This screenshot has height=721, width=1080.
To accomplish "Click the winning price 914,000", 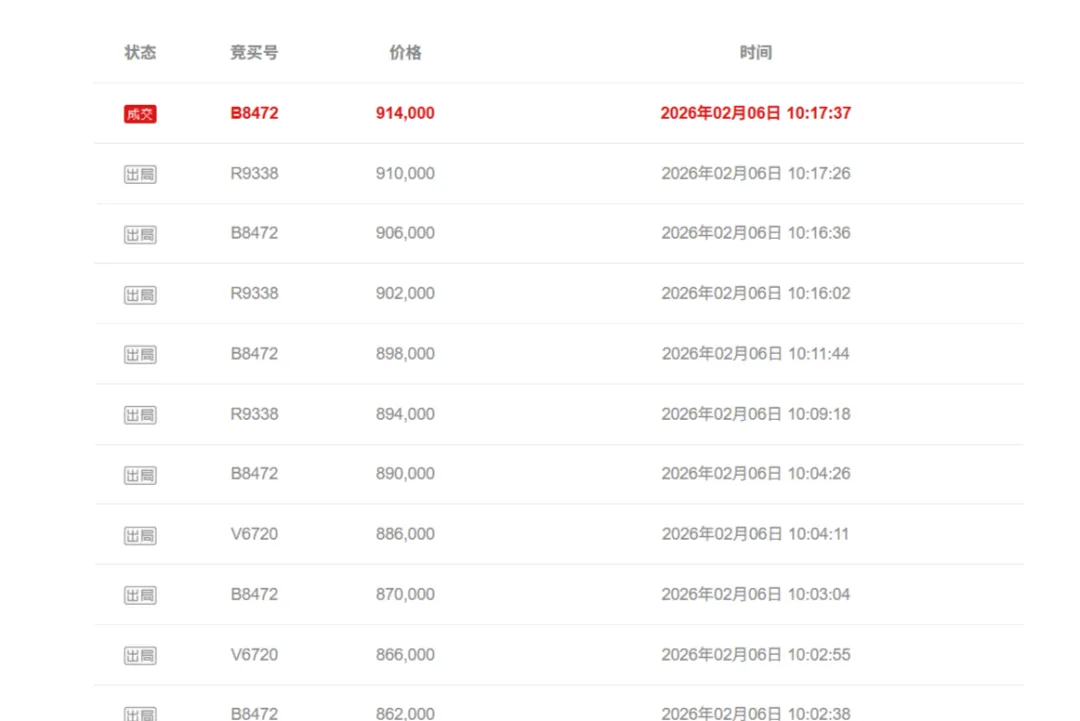I will (405, 113).
